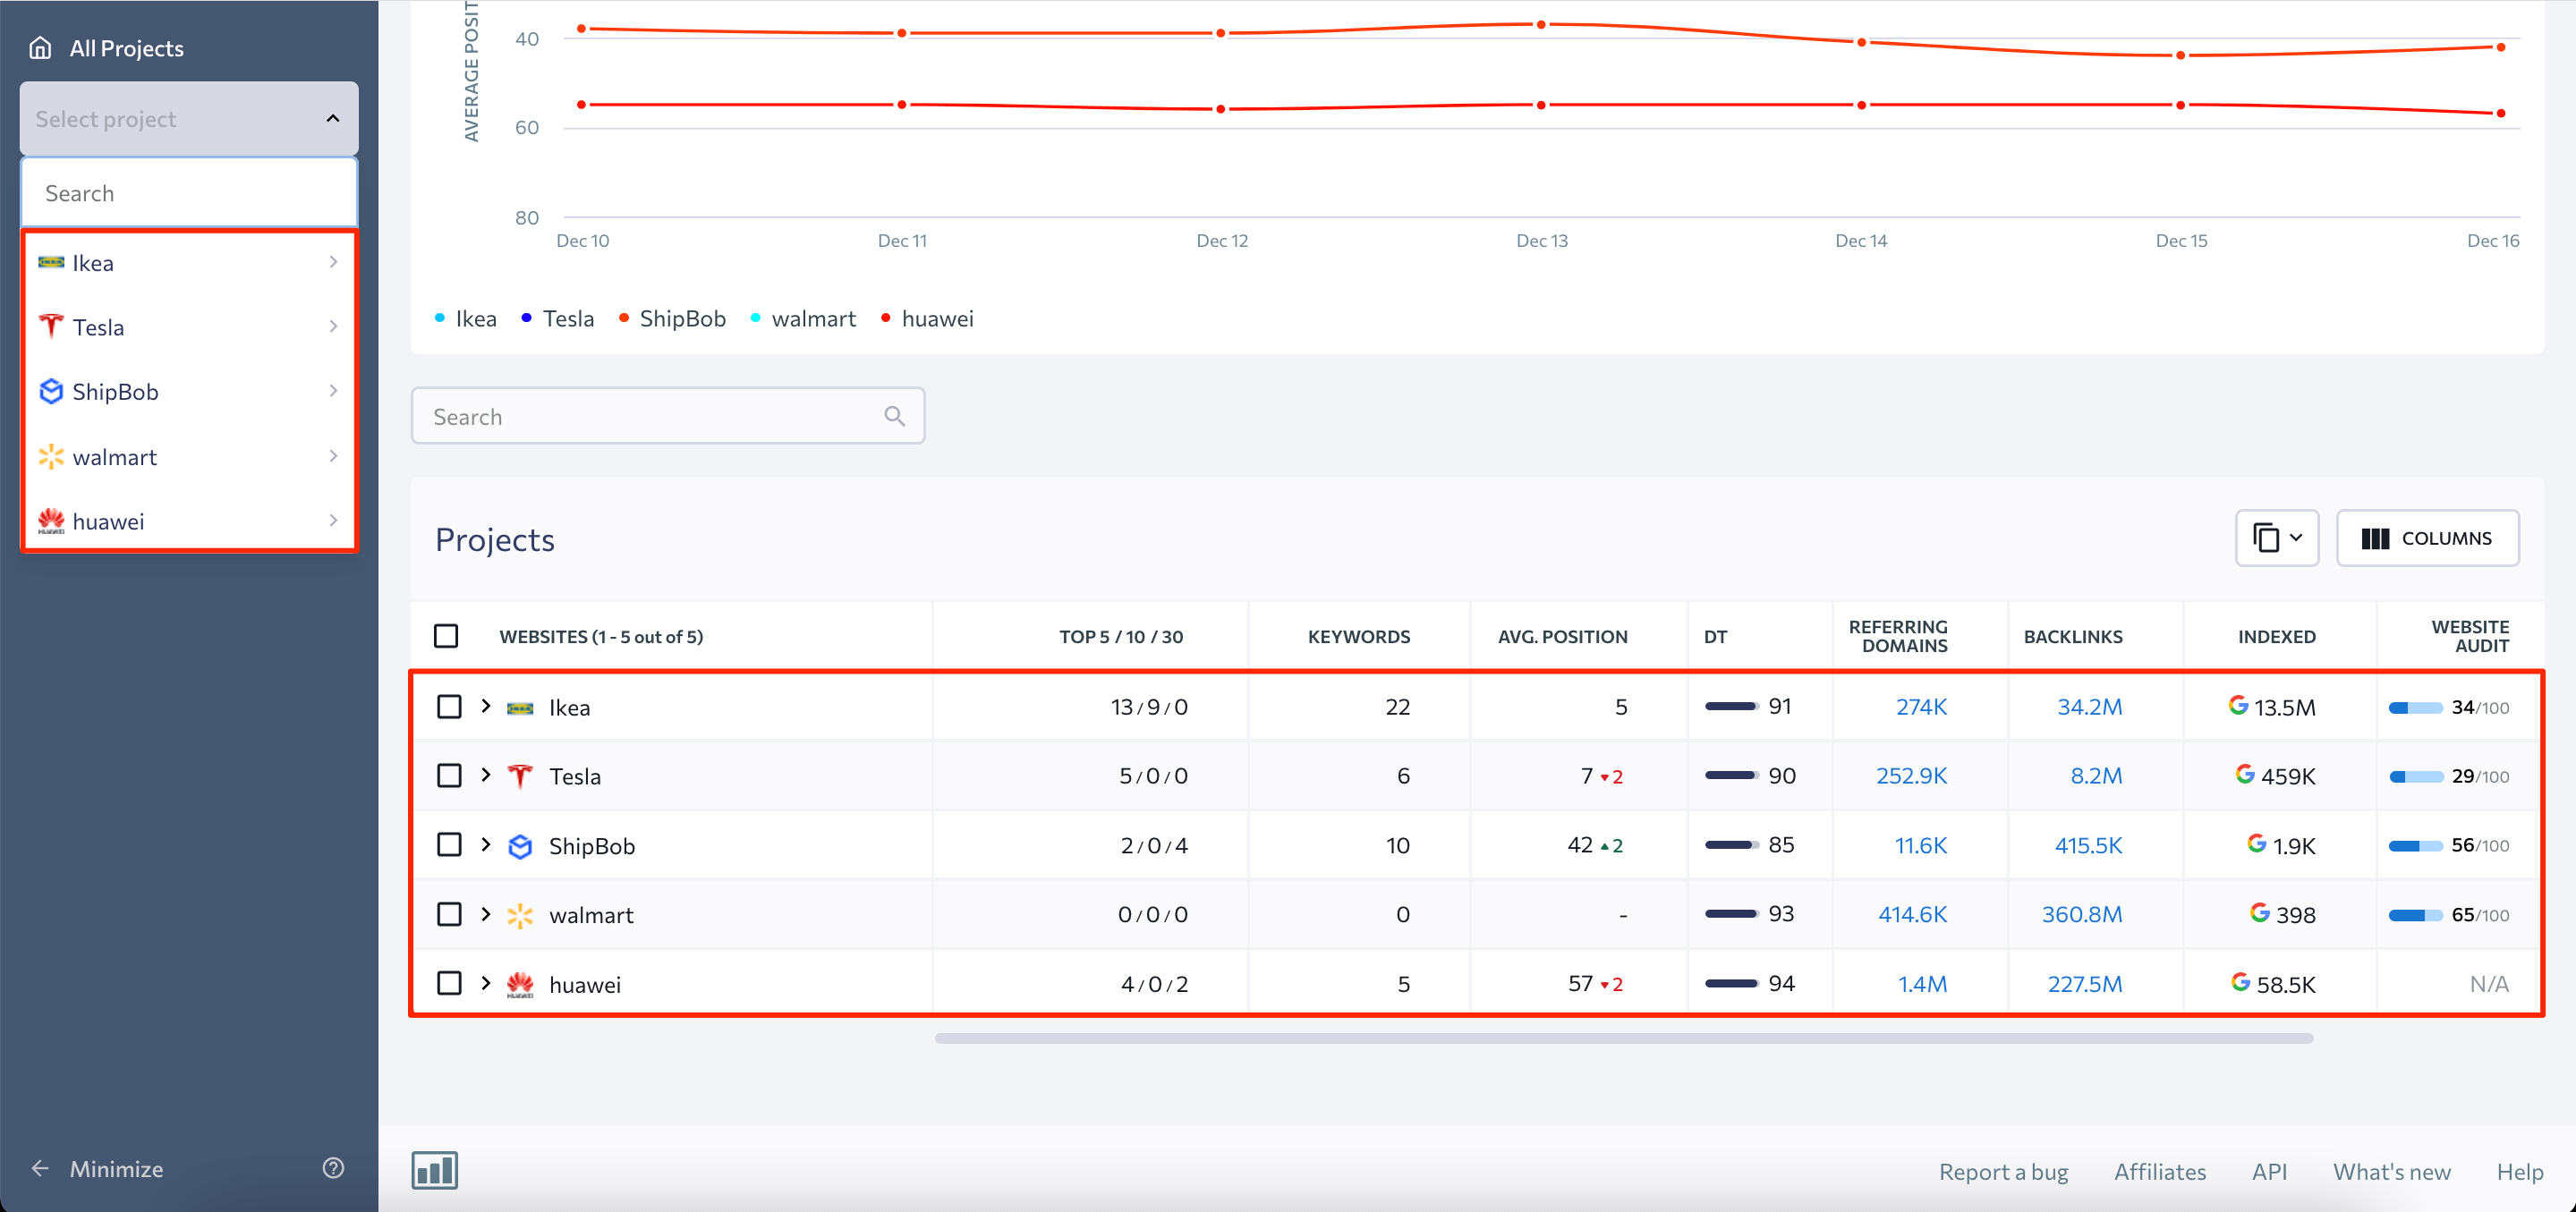Toggle huawei series in chart legend
This screenshot has height=1212, width=2576.
click(x=927, y=318)
